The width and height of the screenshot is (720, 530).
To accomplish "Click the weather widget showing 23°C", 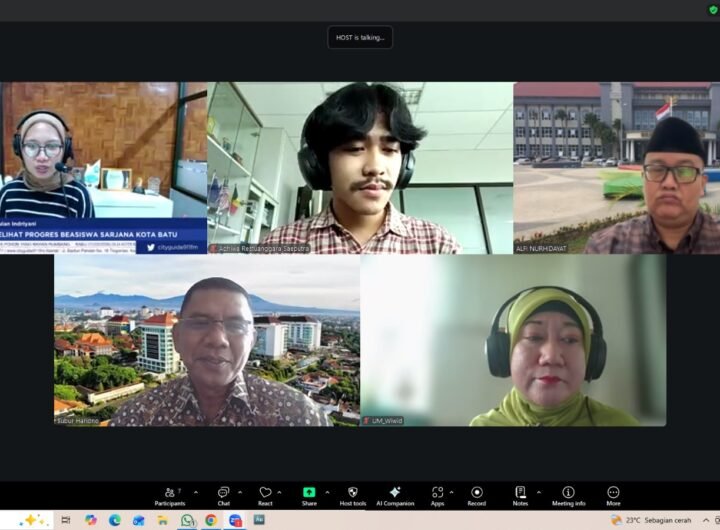I will point(650,520).
